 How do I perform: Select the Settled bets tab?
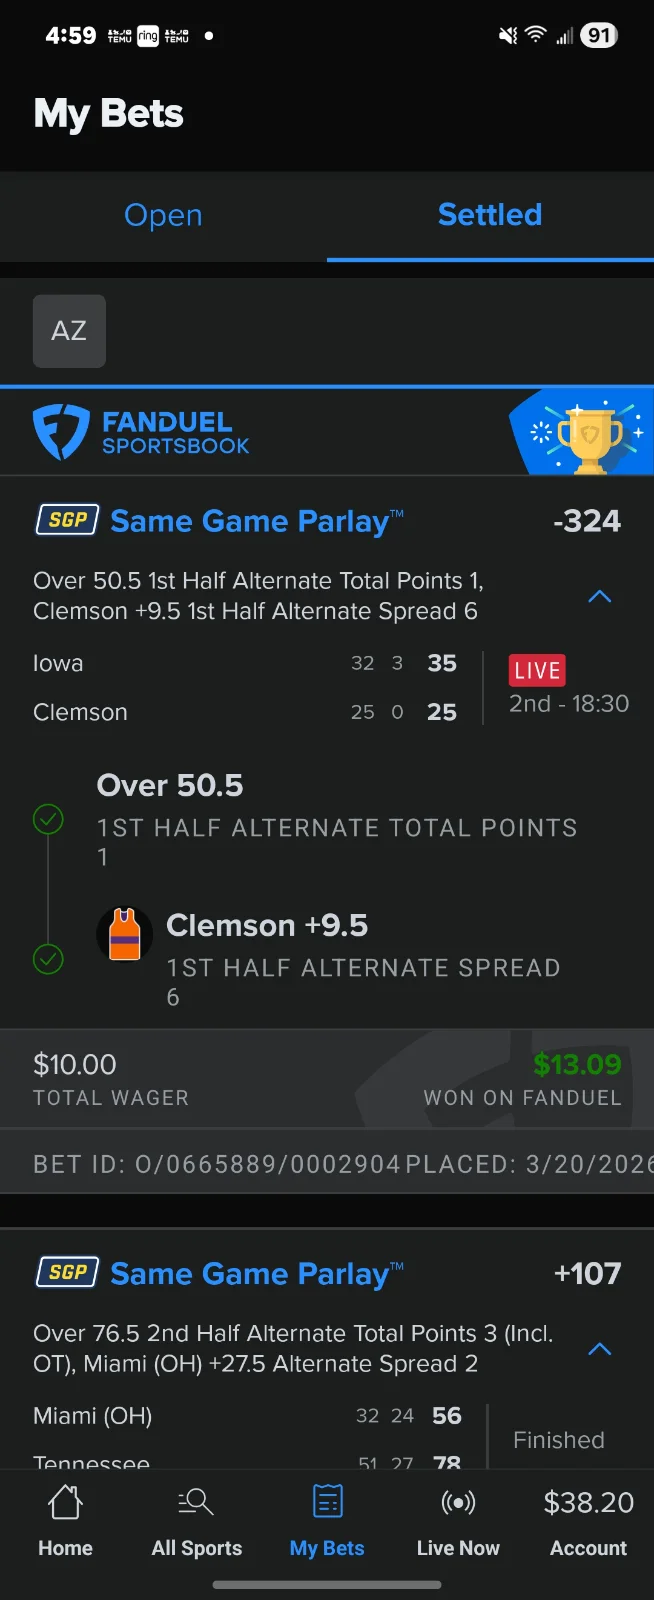tap(489, 215)
